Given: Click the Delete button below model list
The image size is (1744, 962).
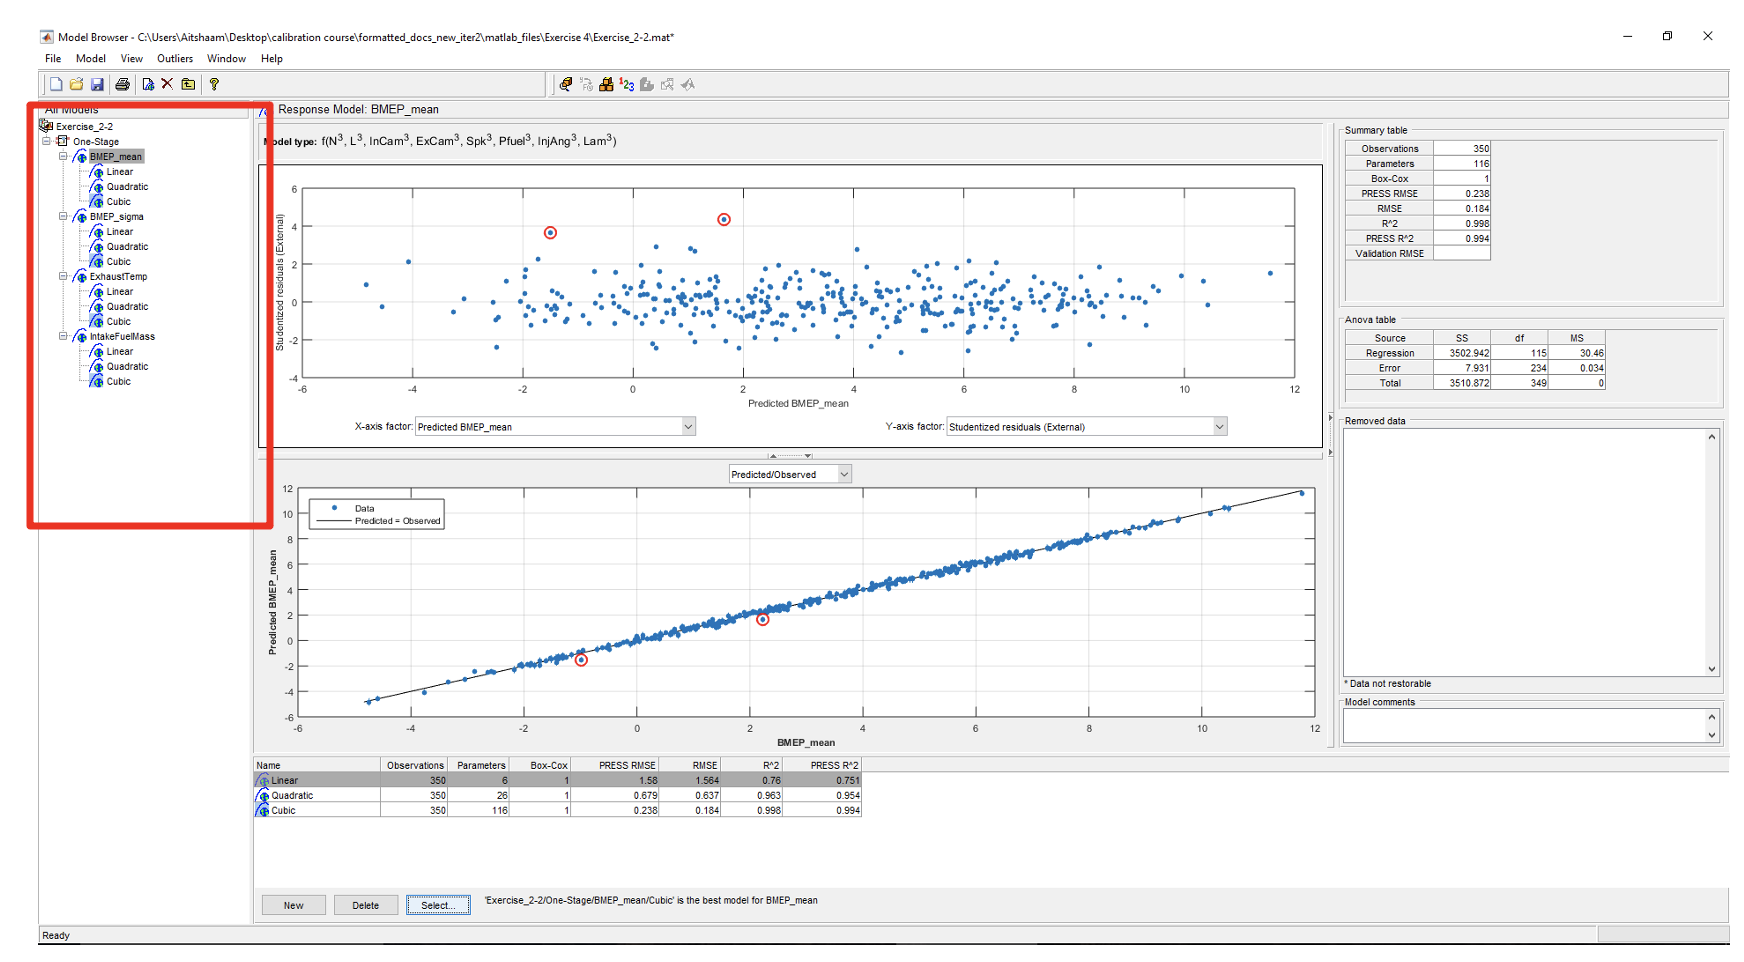Looking at the screenshot, I should (366, 906).
